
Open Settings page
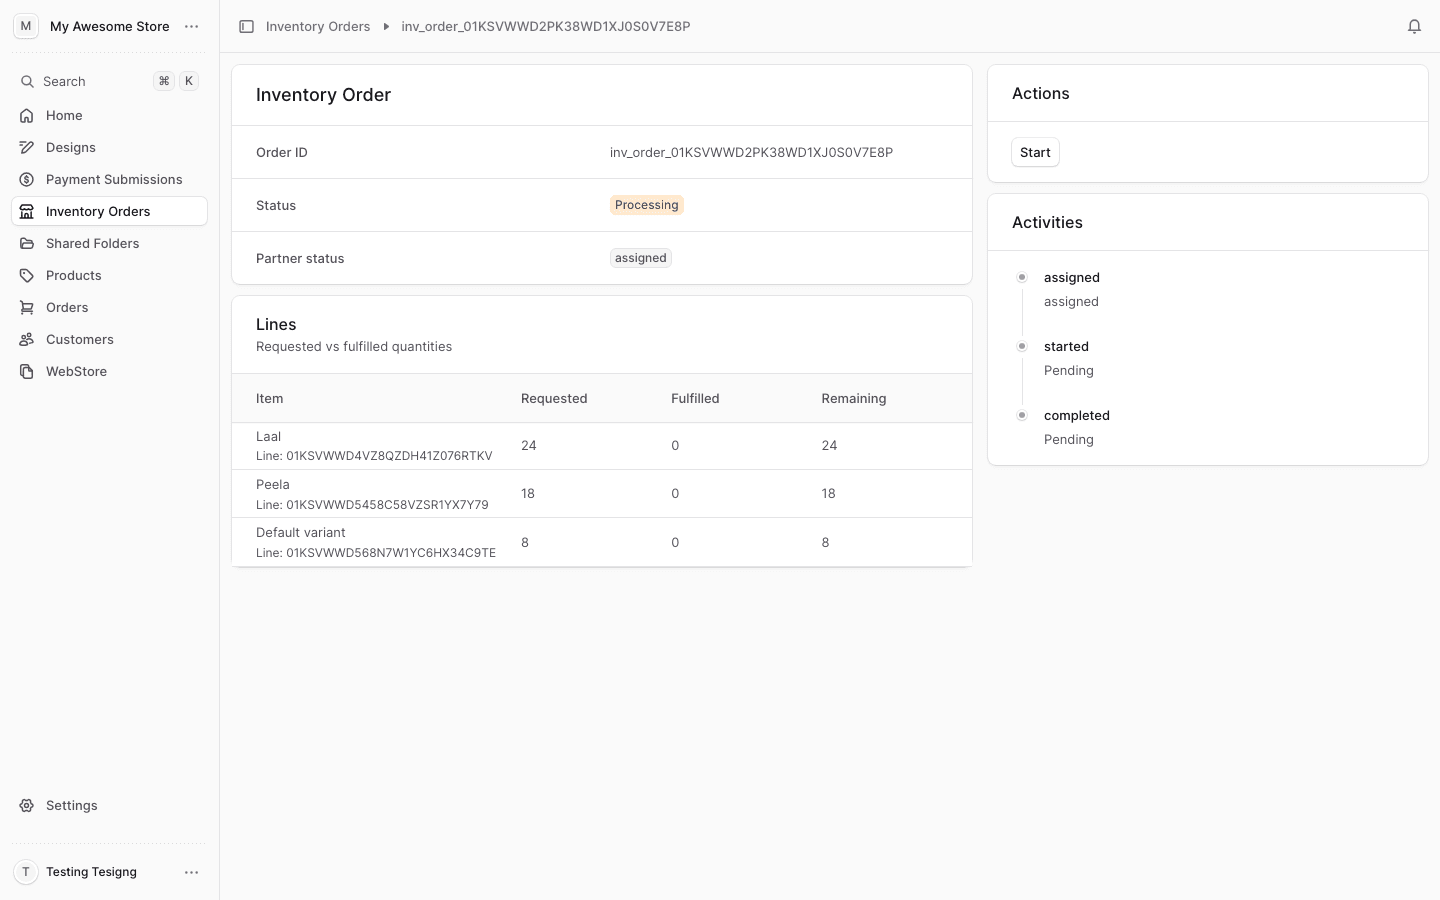click(110, 806)
